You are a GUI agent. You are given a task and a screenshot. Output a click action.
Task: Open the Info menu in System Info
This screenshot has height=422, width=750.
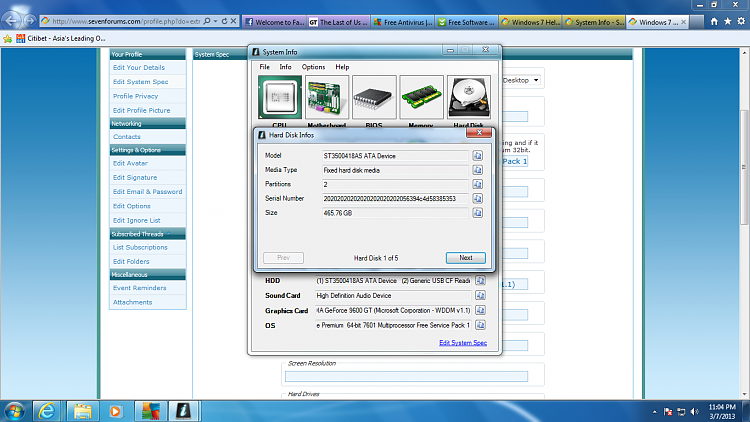(285, 67)
